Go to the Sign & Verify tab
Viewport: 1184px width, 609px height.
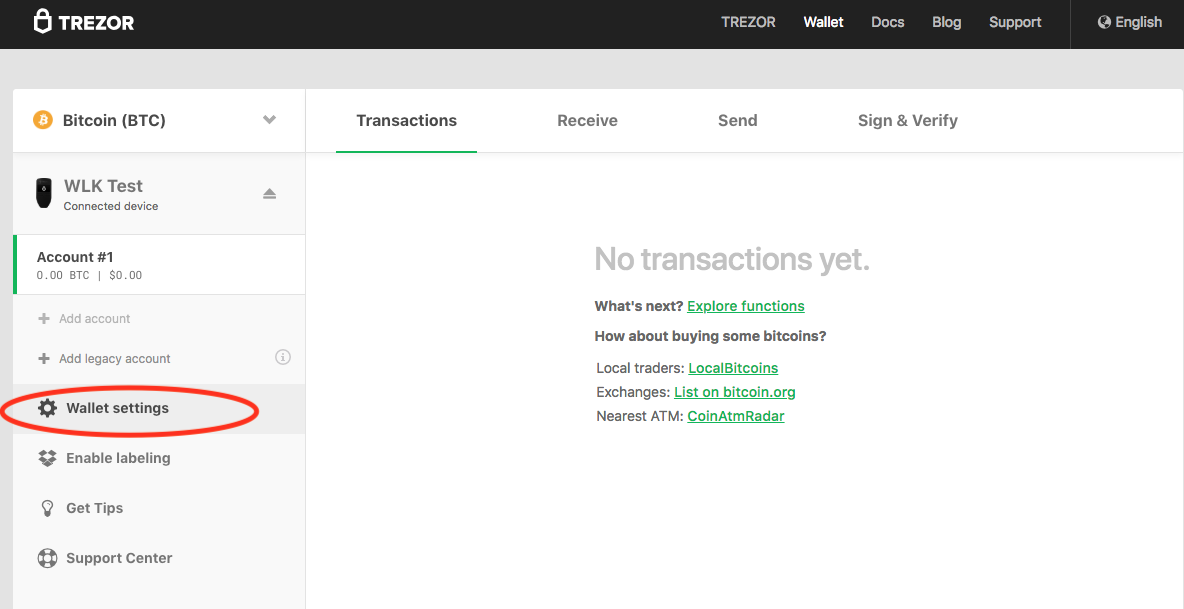pyautogui.click(x=907, y=120)
